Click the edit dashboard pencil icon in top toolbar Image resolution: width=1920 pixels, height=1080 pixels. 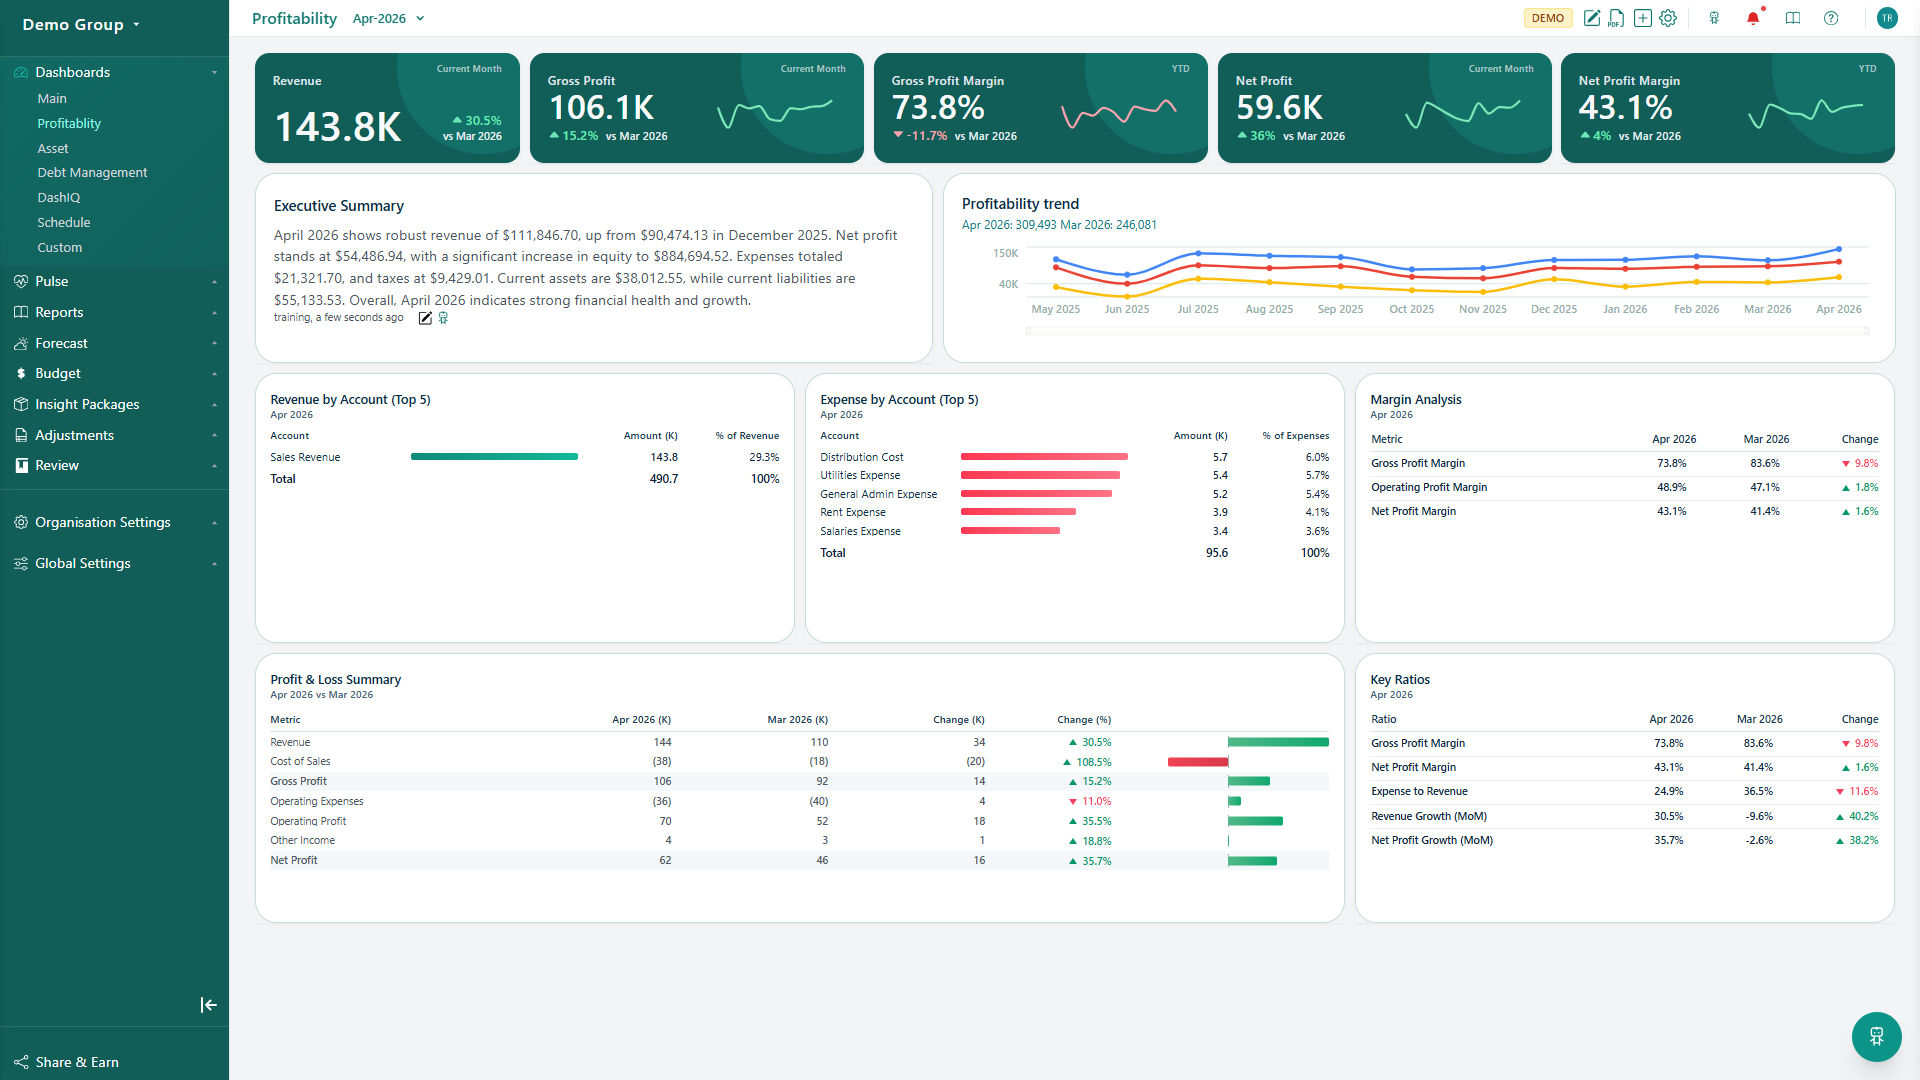click(1591, 18)
